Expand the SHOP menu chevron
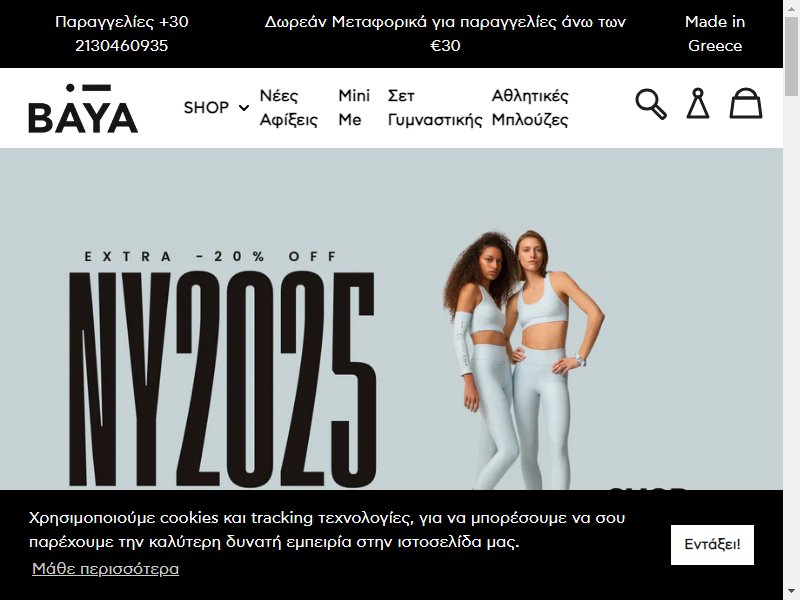This screenshot has height=600, width=800. click(x=244, y=108)
